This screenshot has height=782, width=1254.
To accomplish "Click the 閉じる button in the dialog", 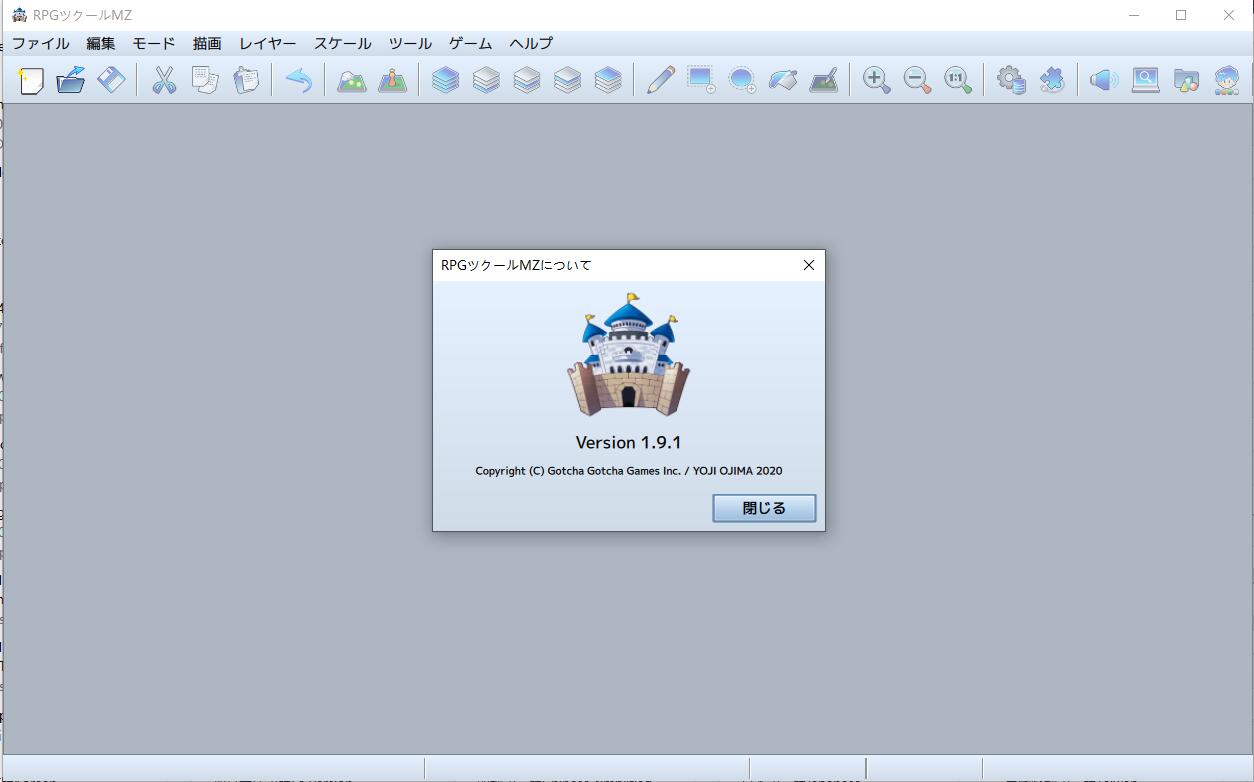I will [764, 508].
